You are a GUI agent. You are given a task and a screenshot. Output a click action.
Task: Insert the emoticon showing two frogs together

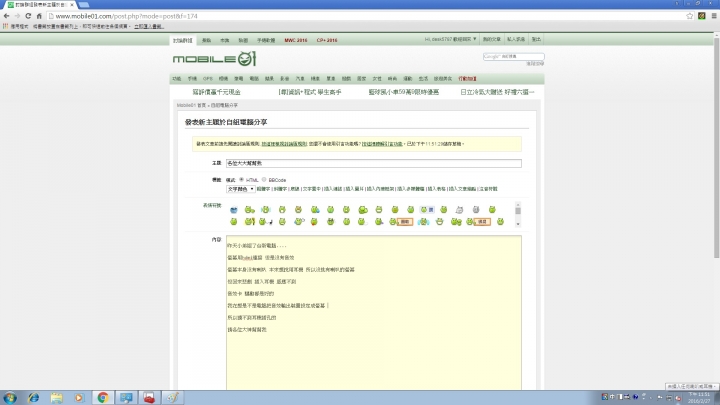456,222
